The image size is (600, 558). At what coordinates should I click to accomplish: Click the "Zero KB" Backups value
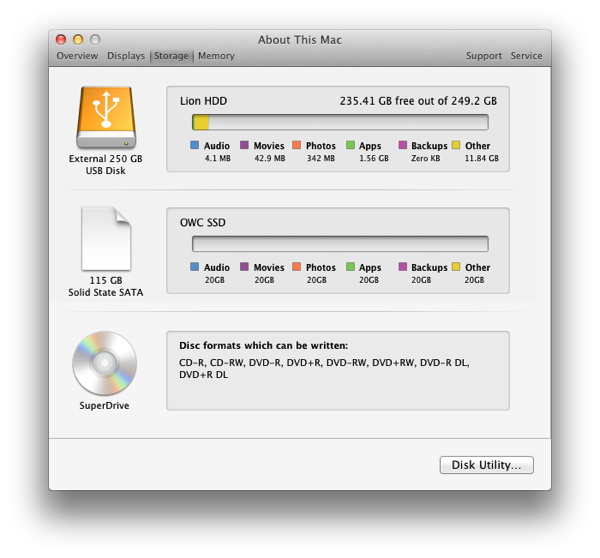426,158
